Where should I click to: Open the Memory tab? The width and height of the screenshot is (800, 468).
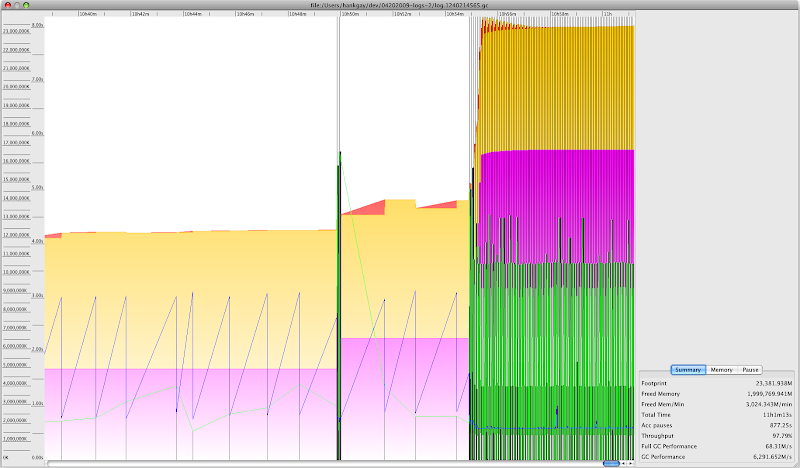[720, 370]
